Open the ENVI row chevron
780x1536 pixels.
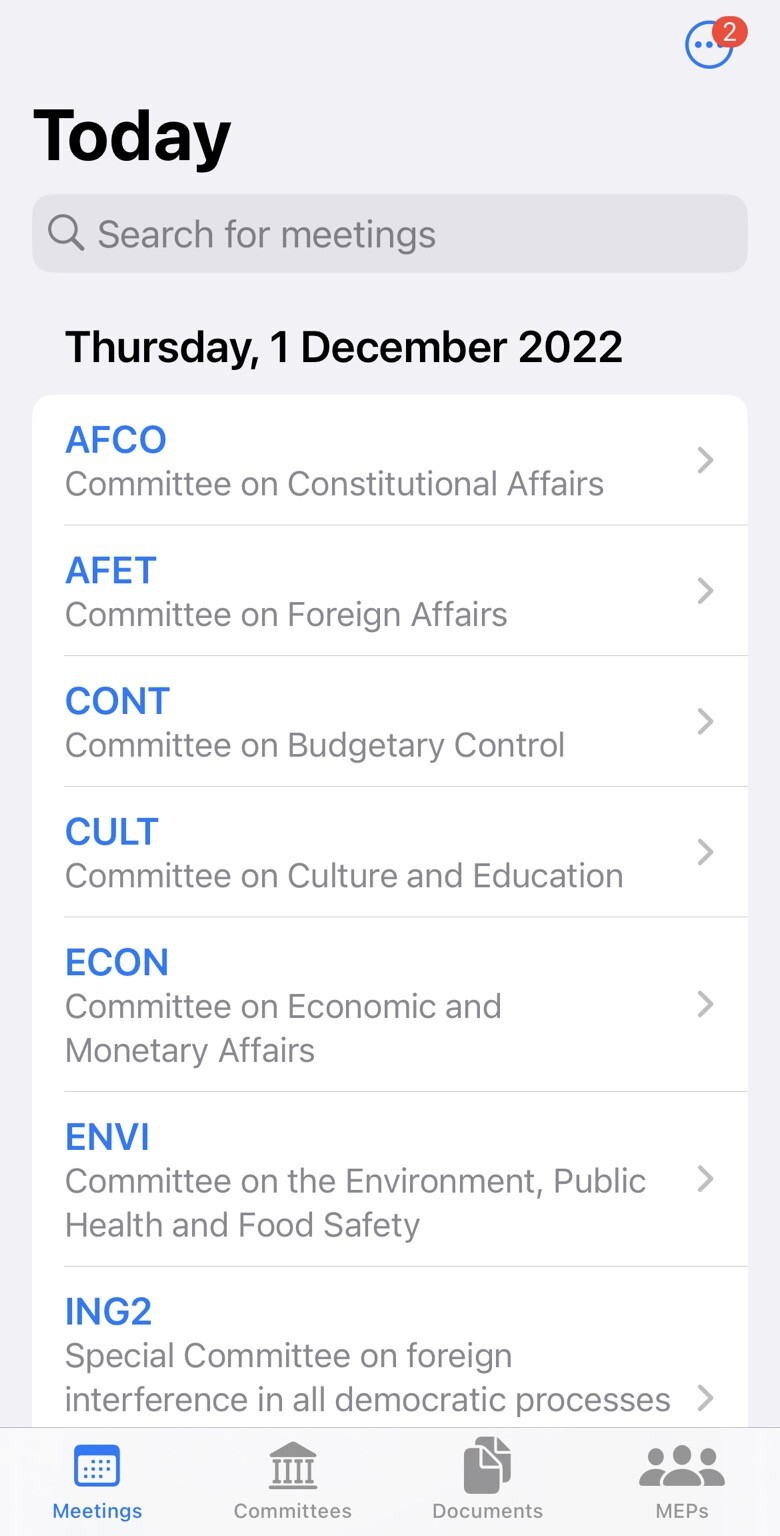point(705,1179)
